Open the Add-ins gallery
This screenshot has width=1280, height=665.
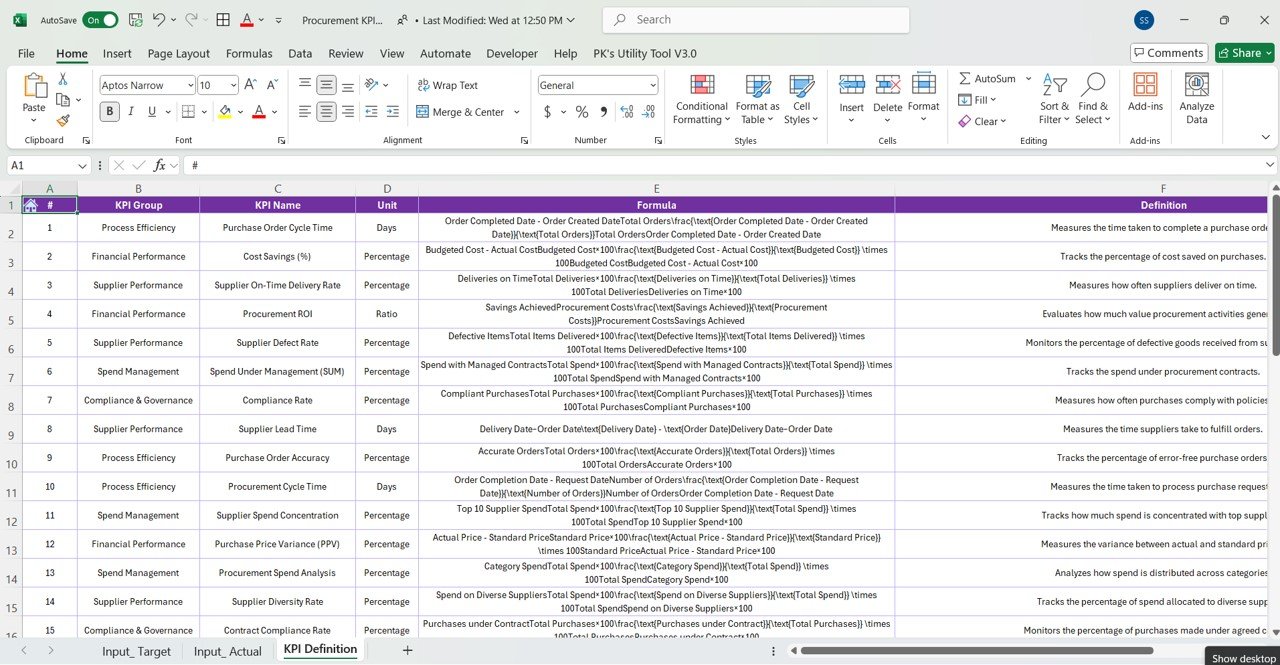[x=1145, y=92]
